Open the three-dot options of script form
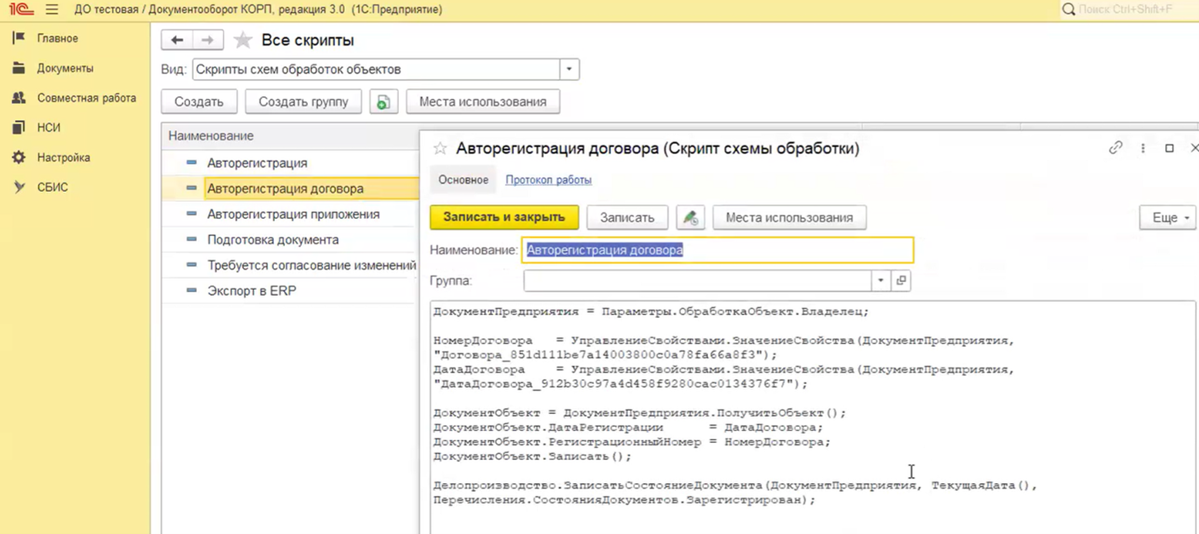This screenshot has width=1199, height=534. pos(1143,148)
